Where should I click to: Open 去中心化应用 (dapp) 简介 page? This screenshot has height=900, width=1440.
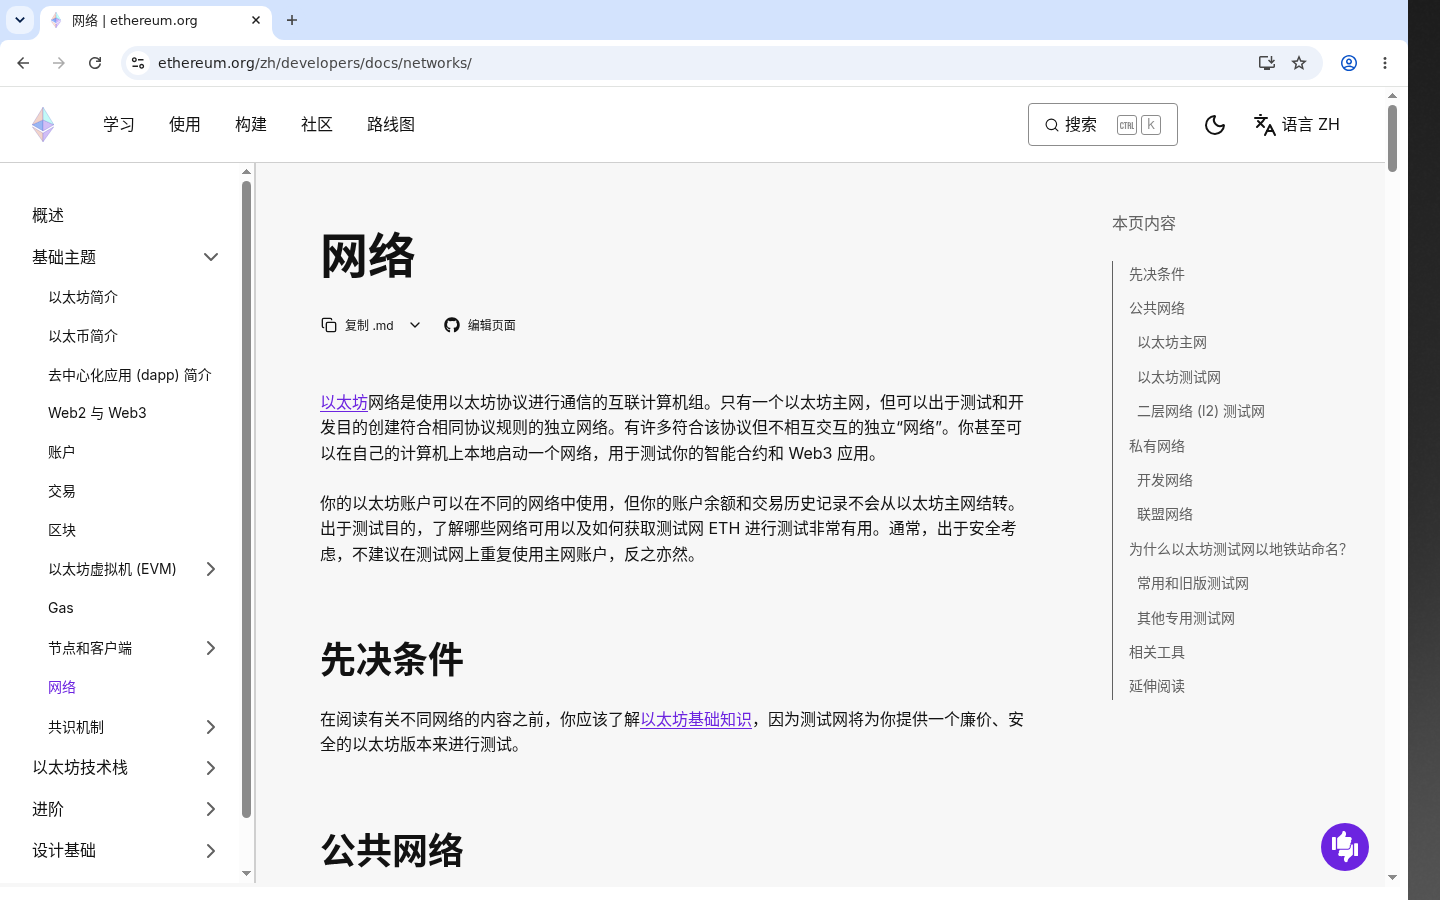[x=130, y=375]
